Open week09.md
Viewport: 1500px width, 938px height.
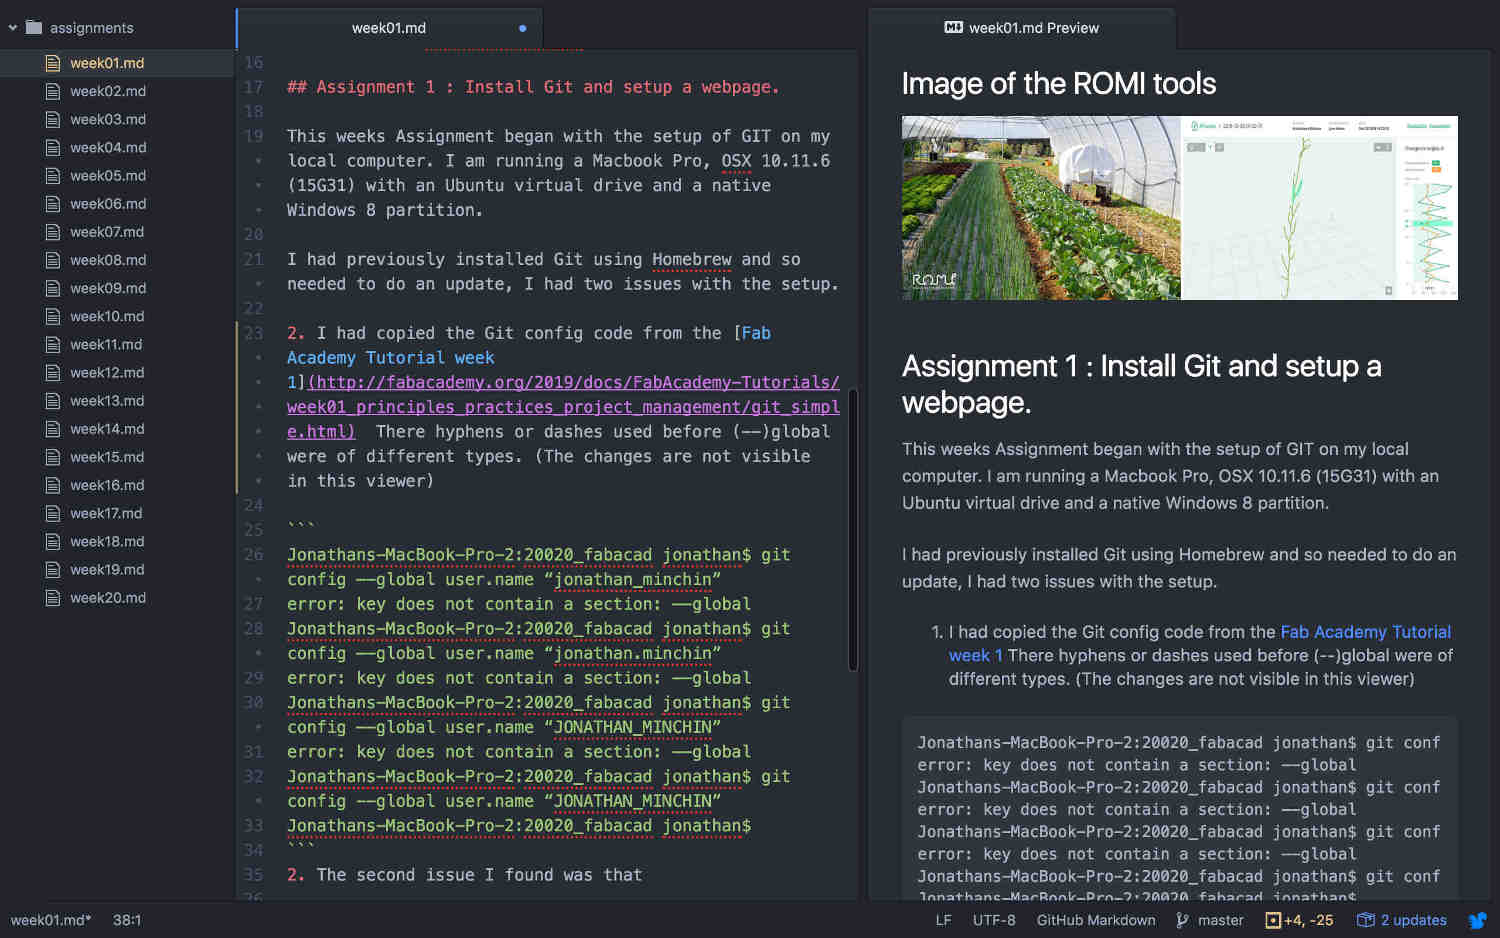(108, 288)
